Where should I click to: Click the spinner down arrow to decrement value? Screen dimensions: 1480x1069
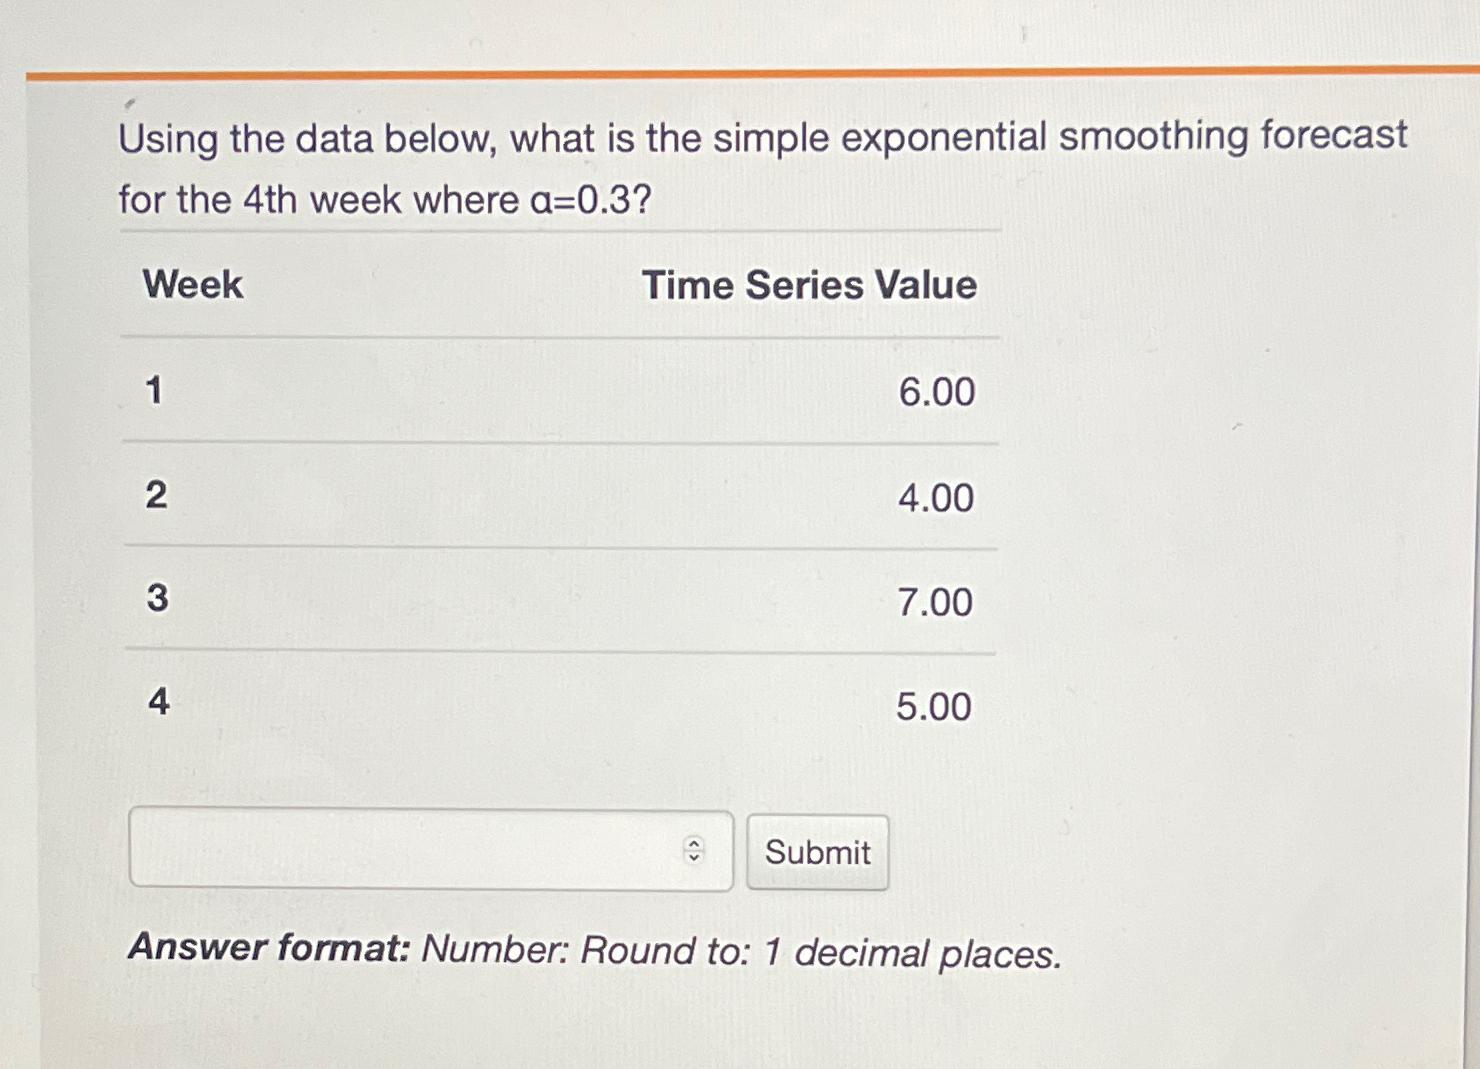(695, 860)
